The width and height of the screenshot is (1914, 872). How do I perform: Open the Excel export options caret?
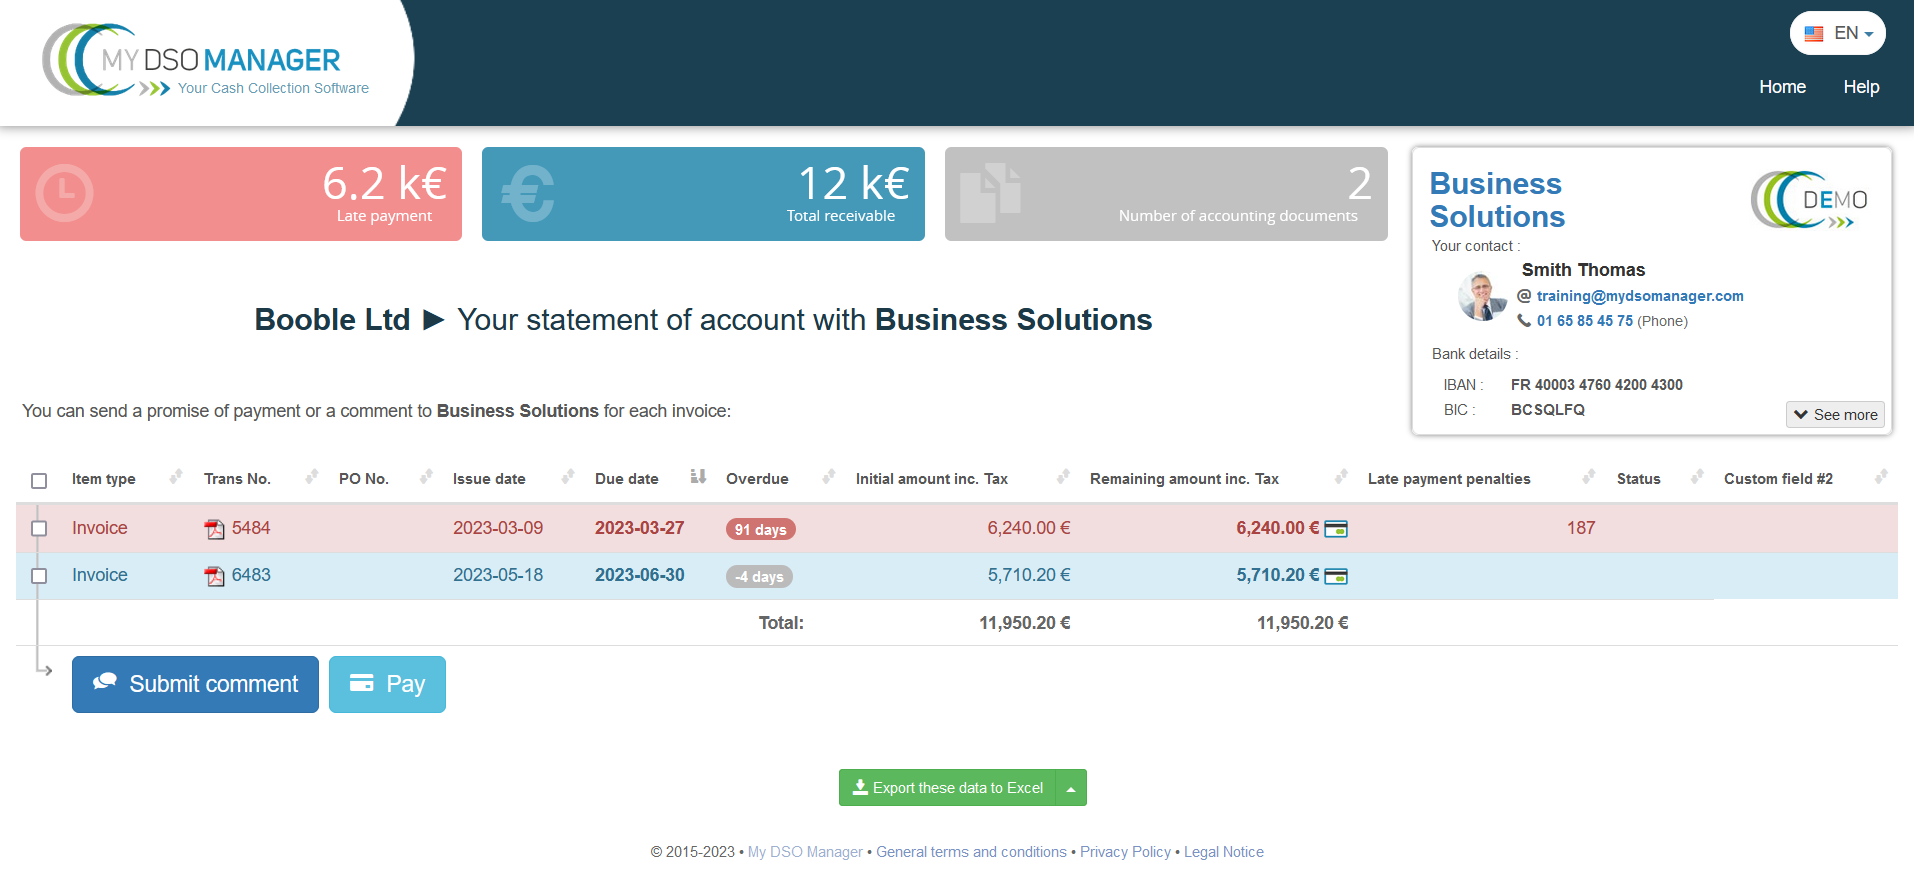pos(1071,788)
